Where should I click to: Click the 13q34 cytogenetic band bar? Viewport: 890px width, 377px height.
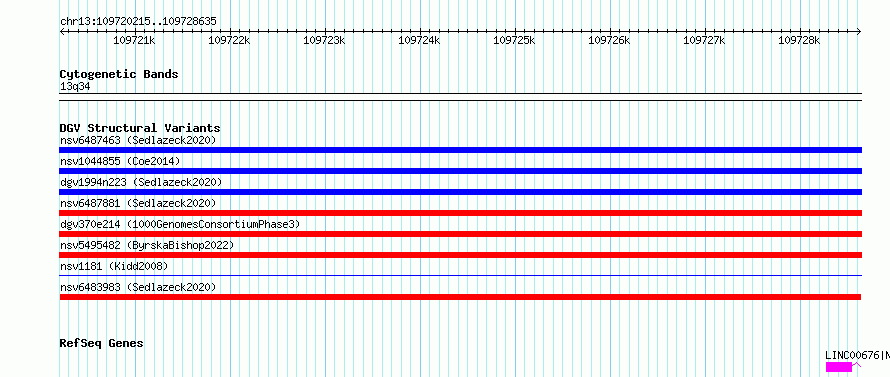tap(460, 97)
